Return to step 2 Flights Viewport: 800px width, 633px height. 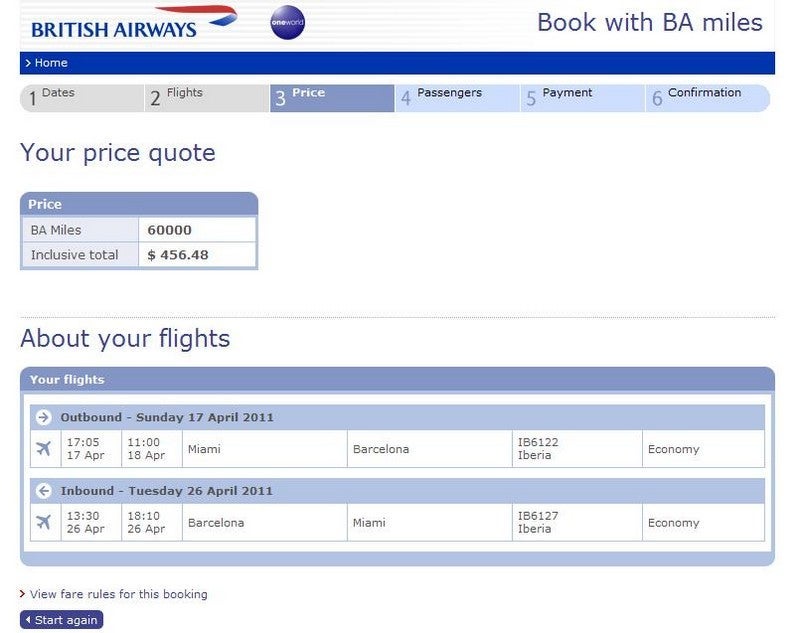[x=207, y=98]
